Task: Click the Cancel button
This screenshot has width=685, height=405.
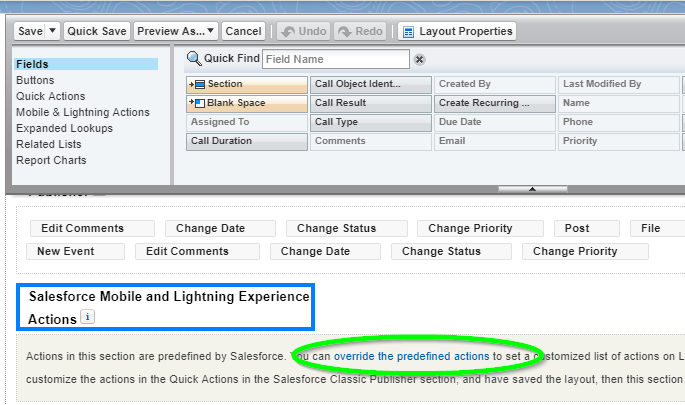Action: (243, 31)
